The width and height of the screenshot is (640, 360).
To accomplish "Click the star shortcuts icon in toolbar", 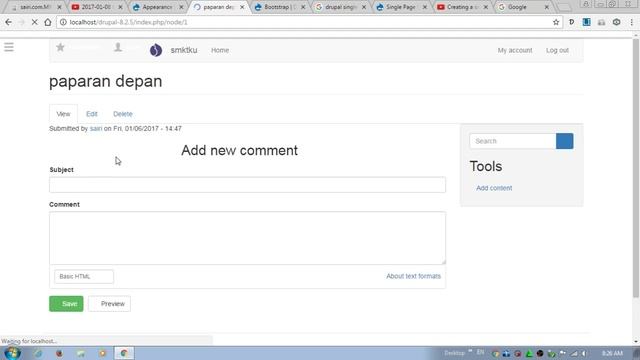I will point(60,47).
